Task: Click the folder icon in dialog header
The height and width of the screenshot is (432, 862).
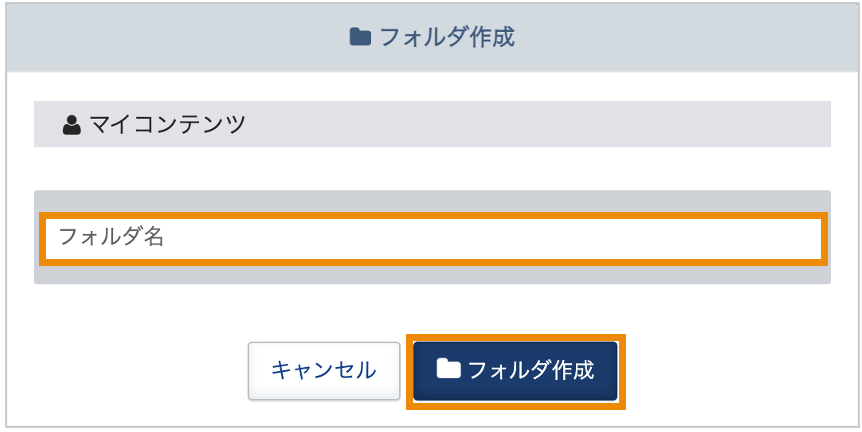Action: (x=360, y=37)
